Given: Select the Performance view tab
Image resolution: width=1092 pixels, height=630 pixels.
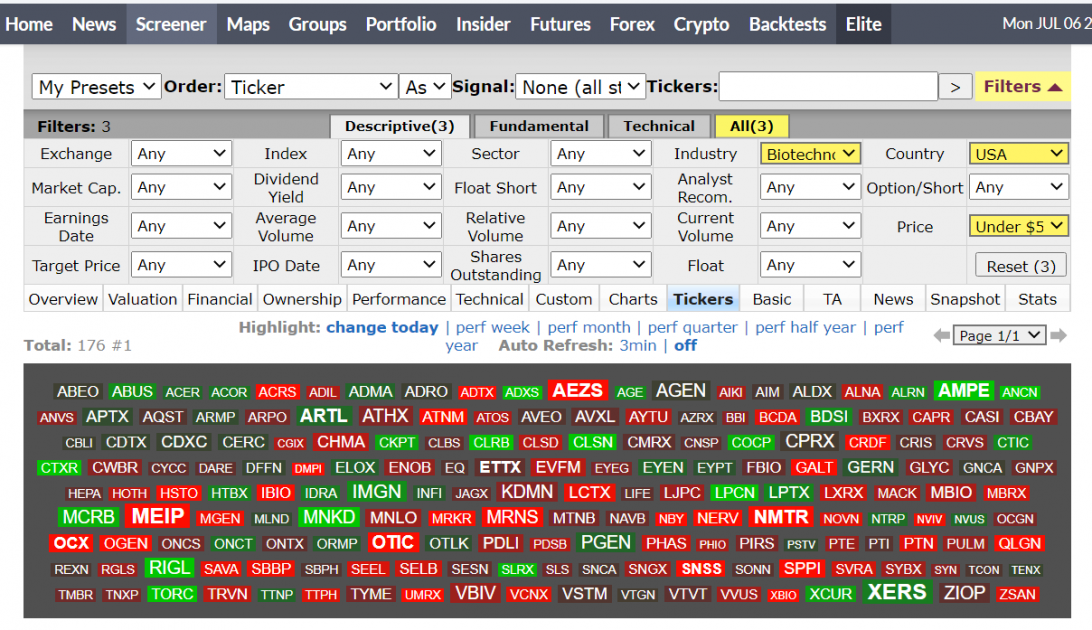Looking at the screenshot, I should (x=399, y=299).
